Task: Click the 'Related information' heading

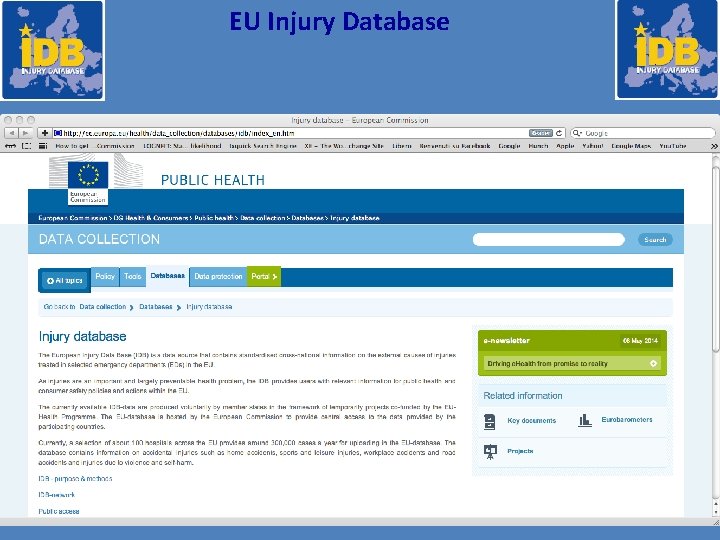Action: pyautogui.click(x=523, y=396)
